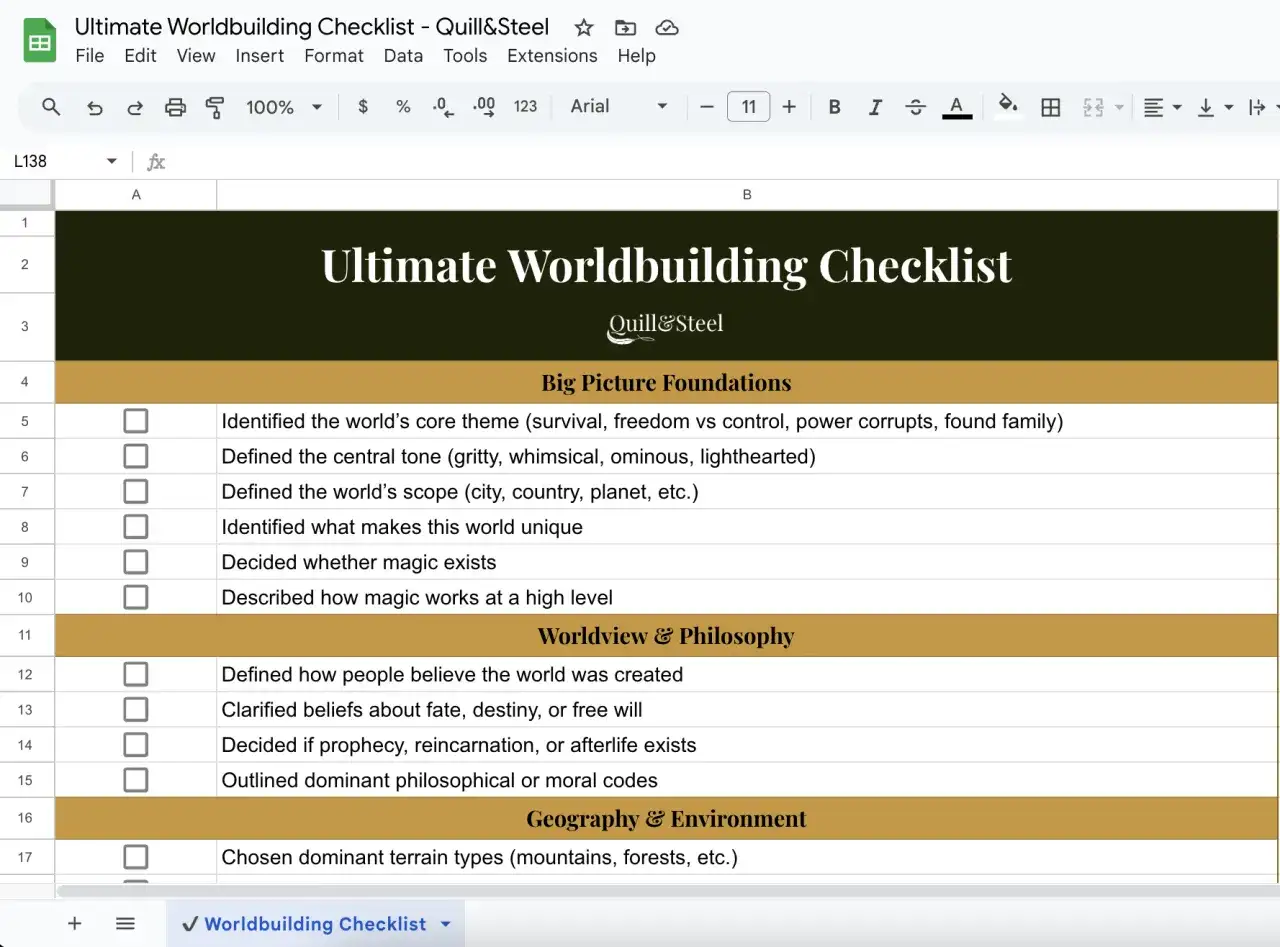
Task: Check the 'Decided whether magic exists' checkbox
Action: coord(135,561)
